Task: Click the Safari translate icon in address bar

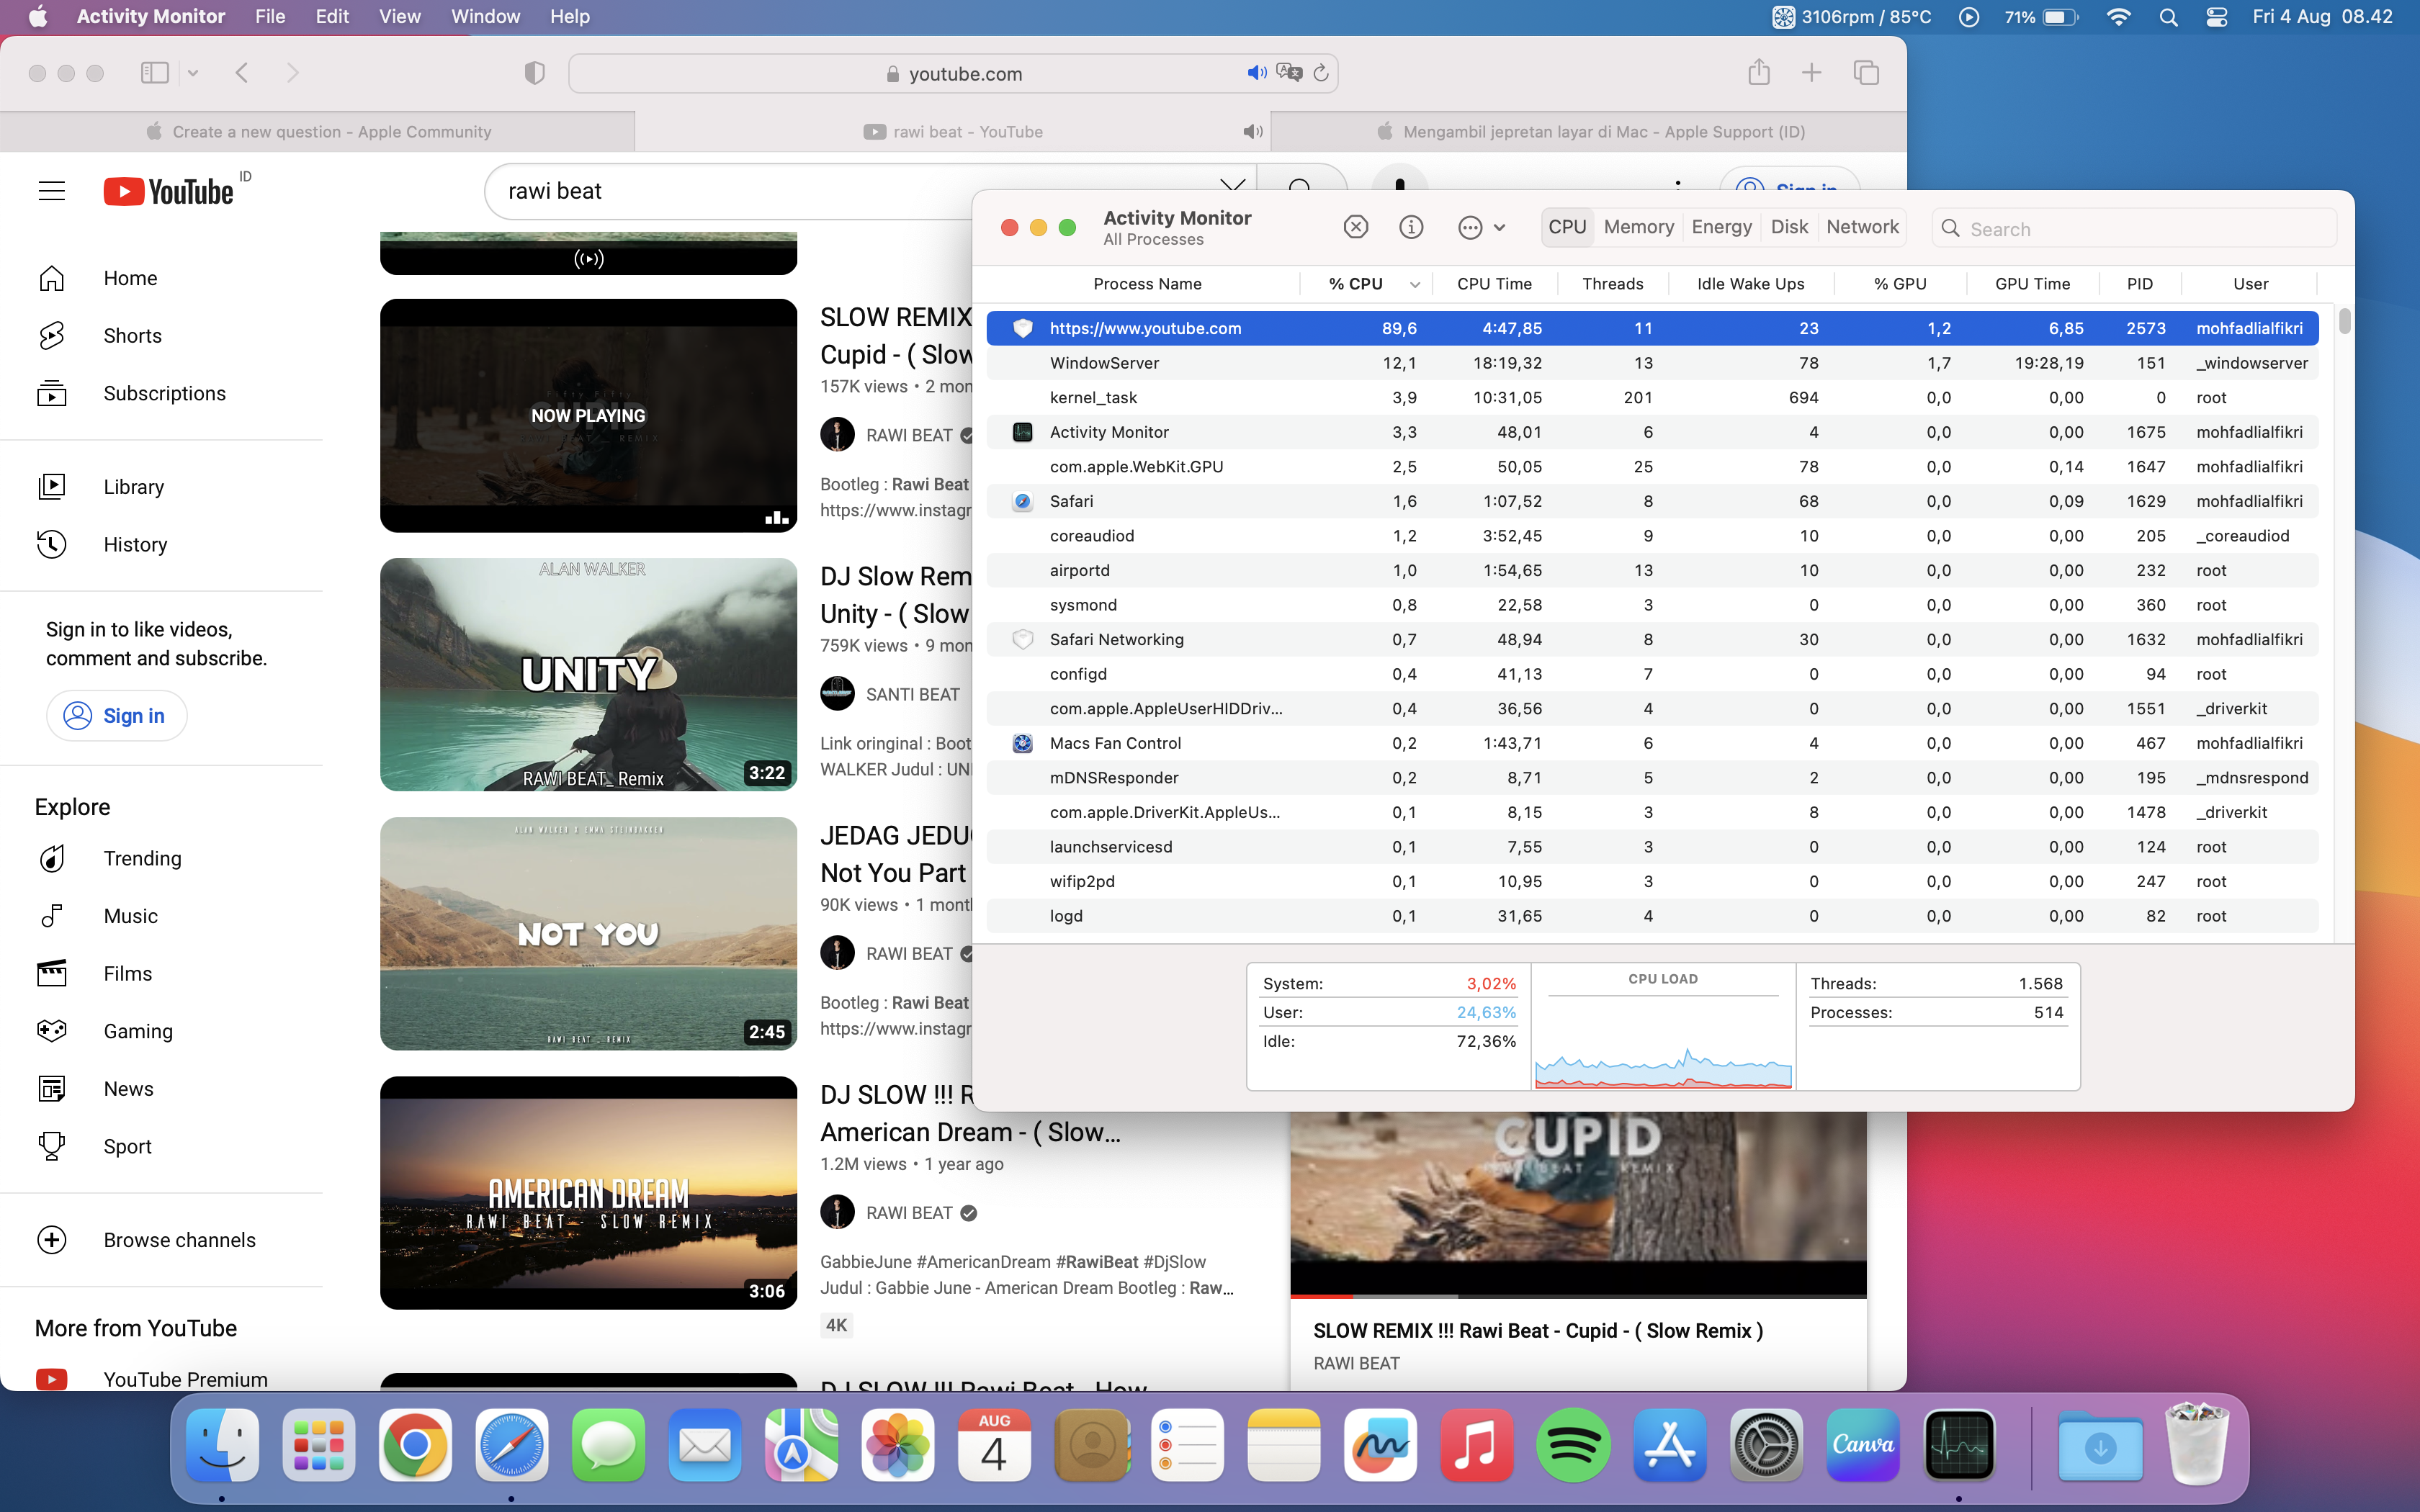Action: click(1289, 73)
